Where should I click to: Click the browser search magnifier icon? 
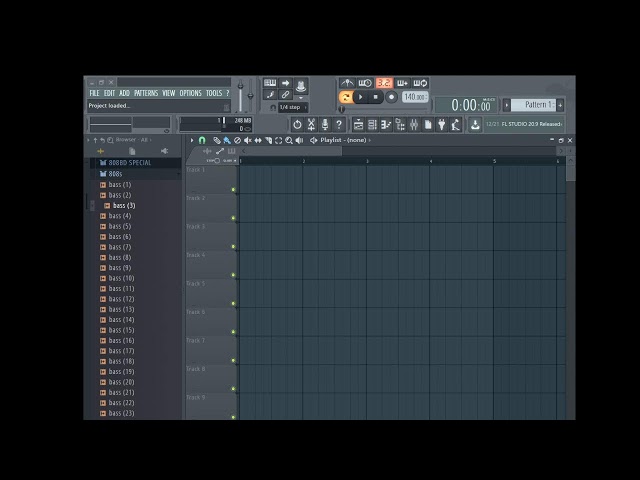pos(110,140)
